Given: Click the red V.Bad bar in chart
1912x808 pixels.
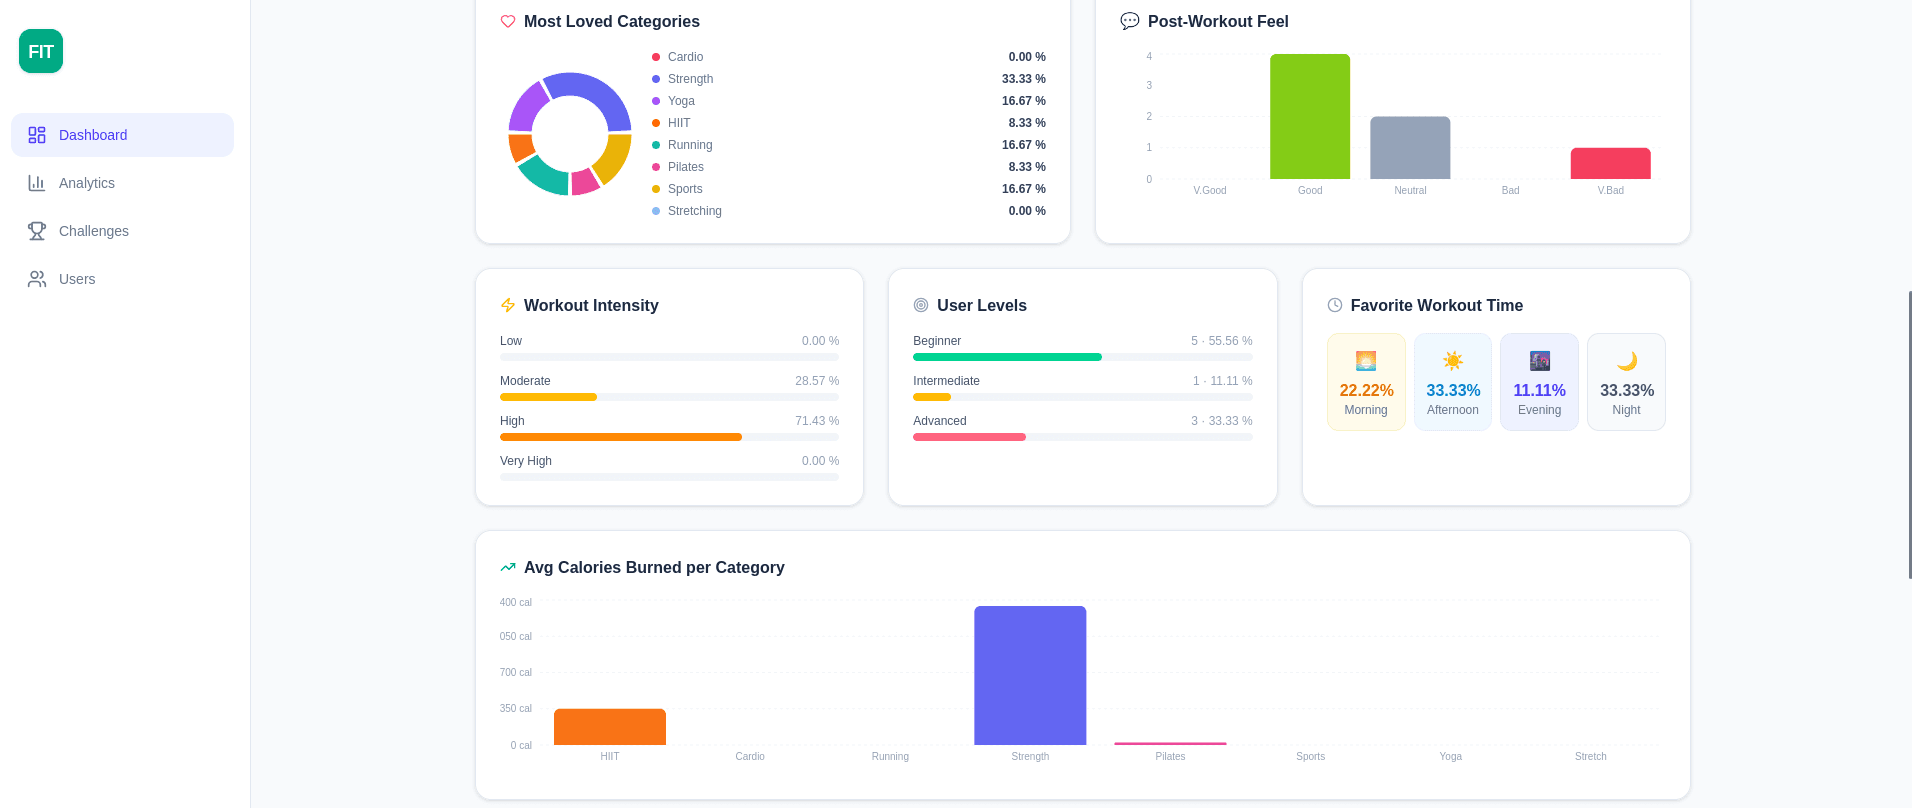Looking at the screenshot, I should [x=1610, y=164].
